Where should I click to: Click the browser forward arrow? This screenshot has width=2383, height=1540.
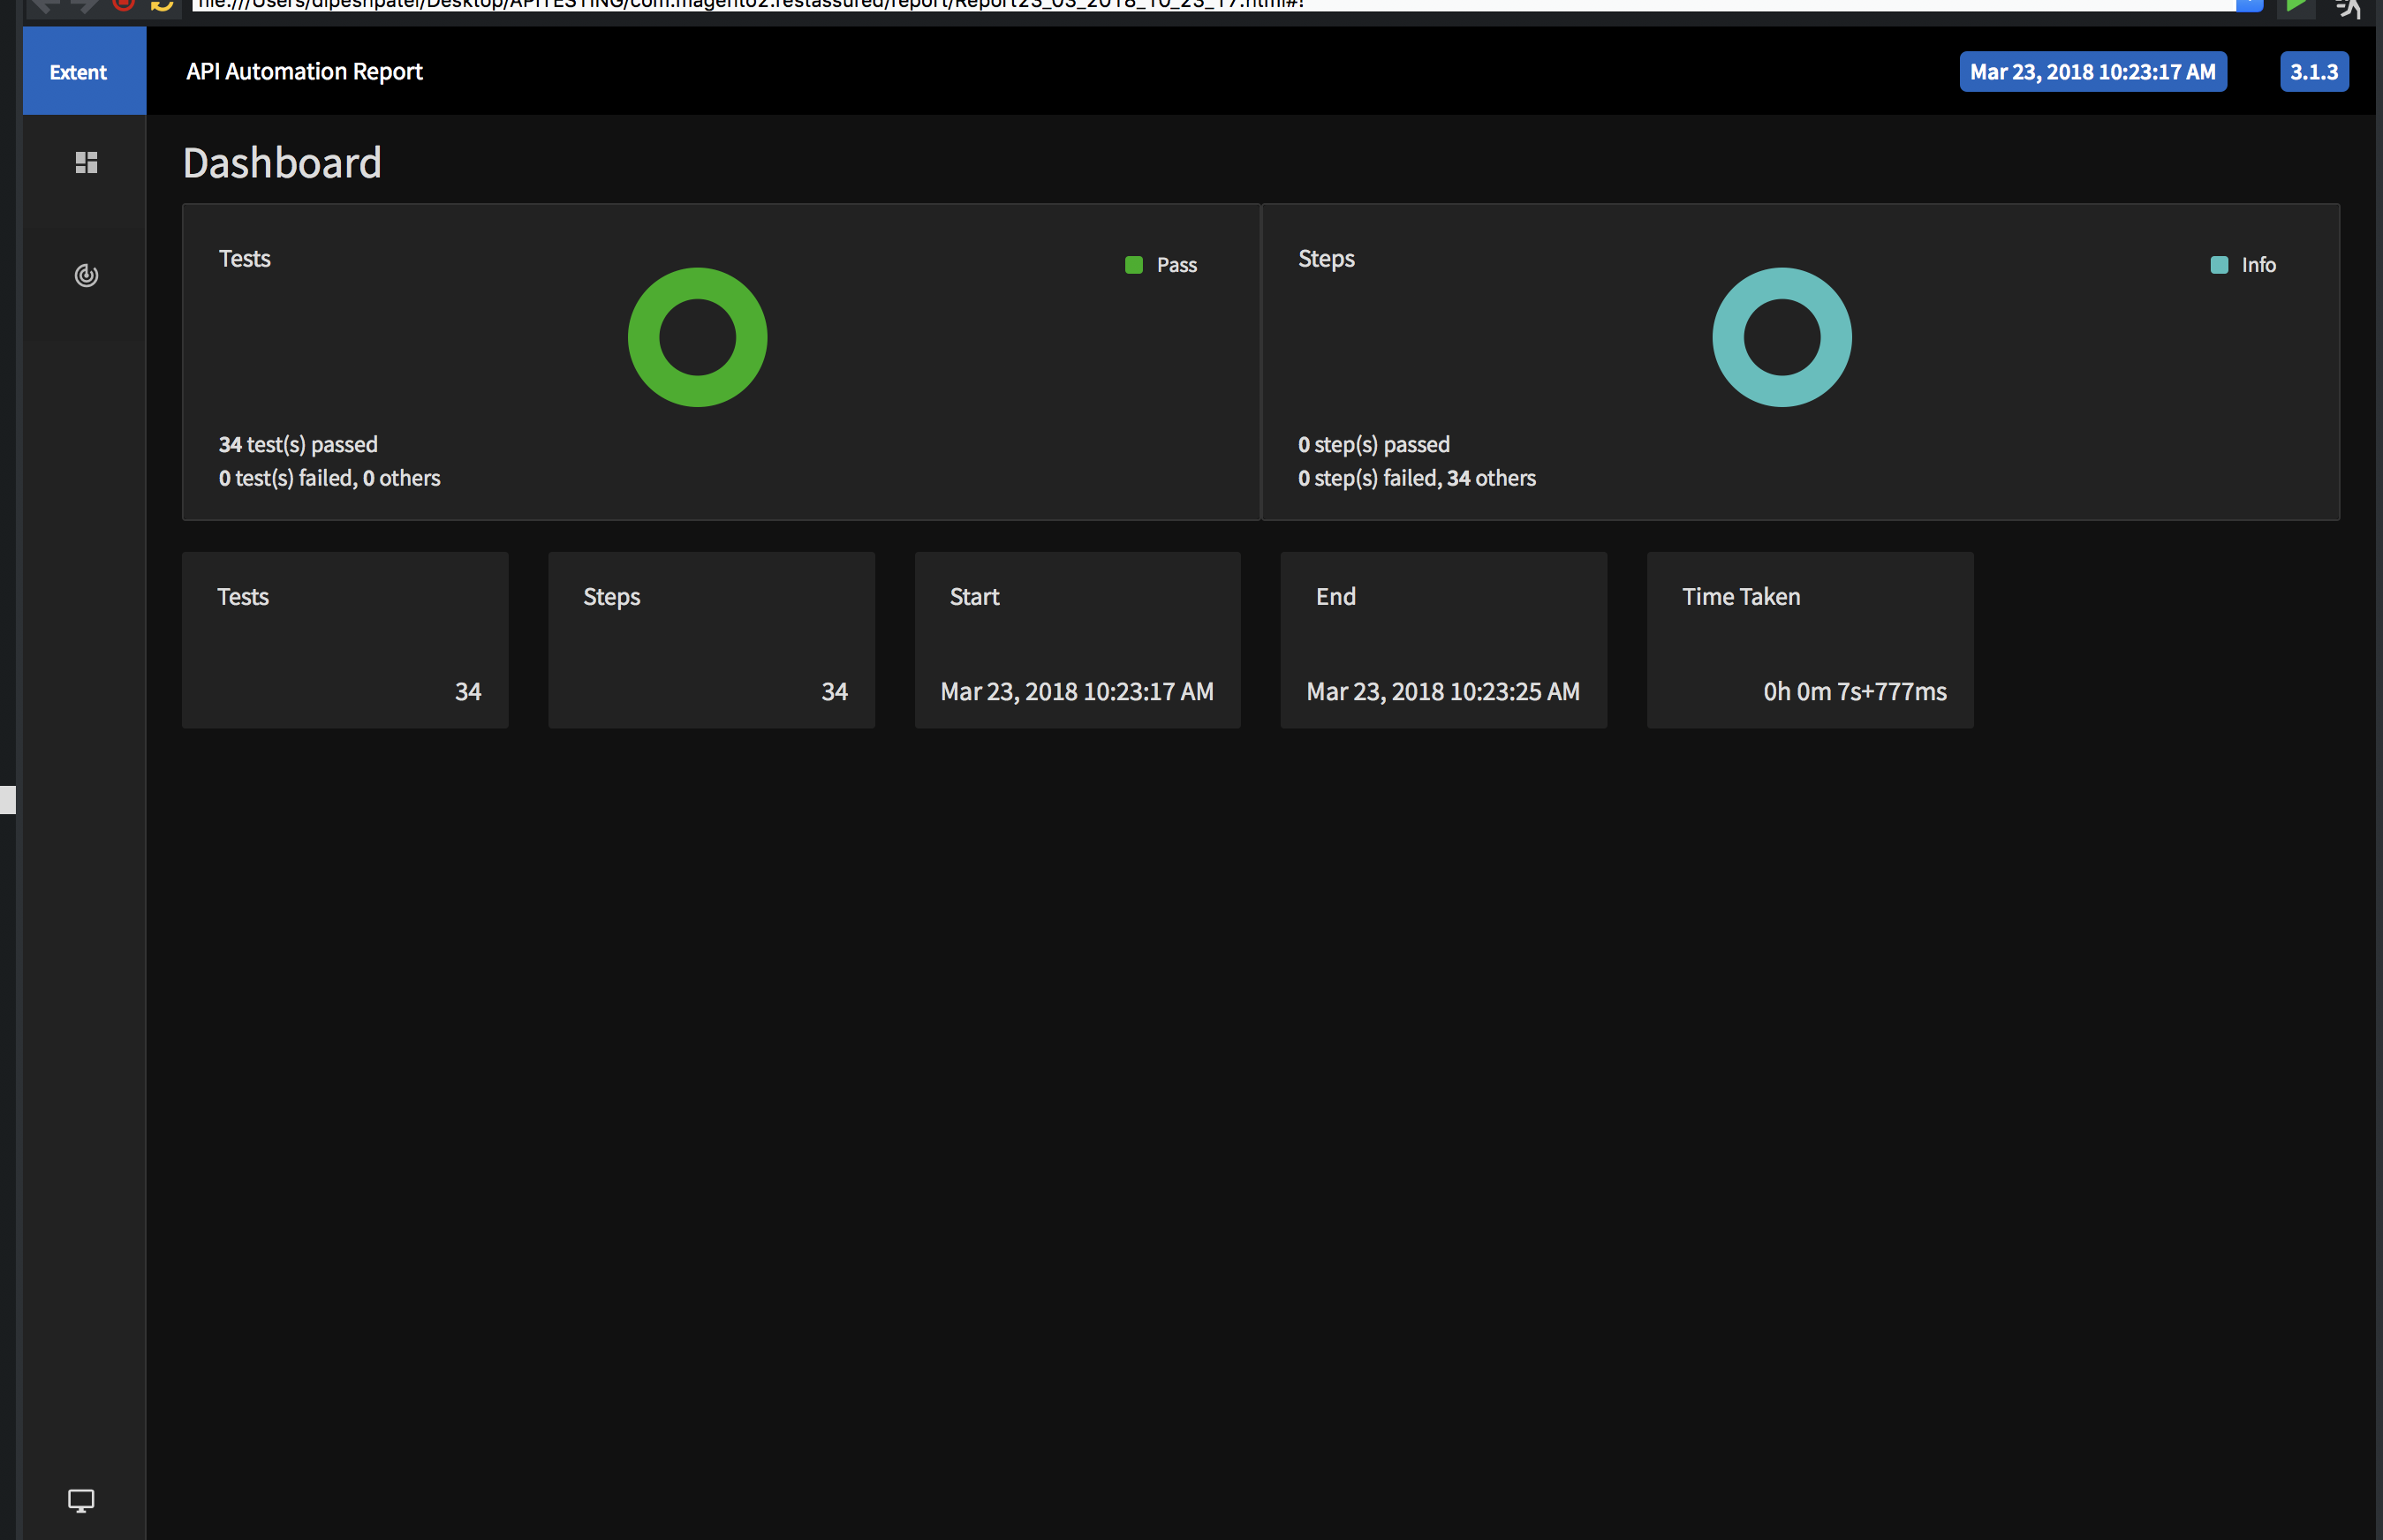tap(82, 6)
